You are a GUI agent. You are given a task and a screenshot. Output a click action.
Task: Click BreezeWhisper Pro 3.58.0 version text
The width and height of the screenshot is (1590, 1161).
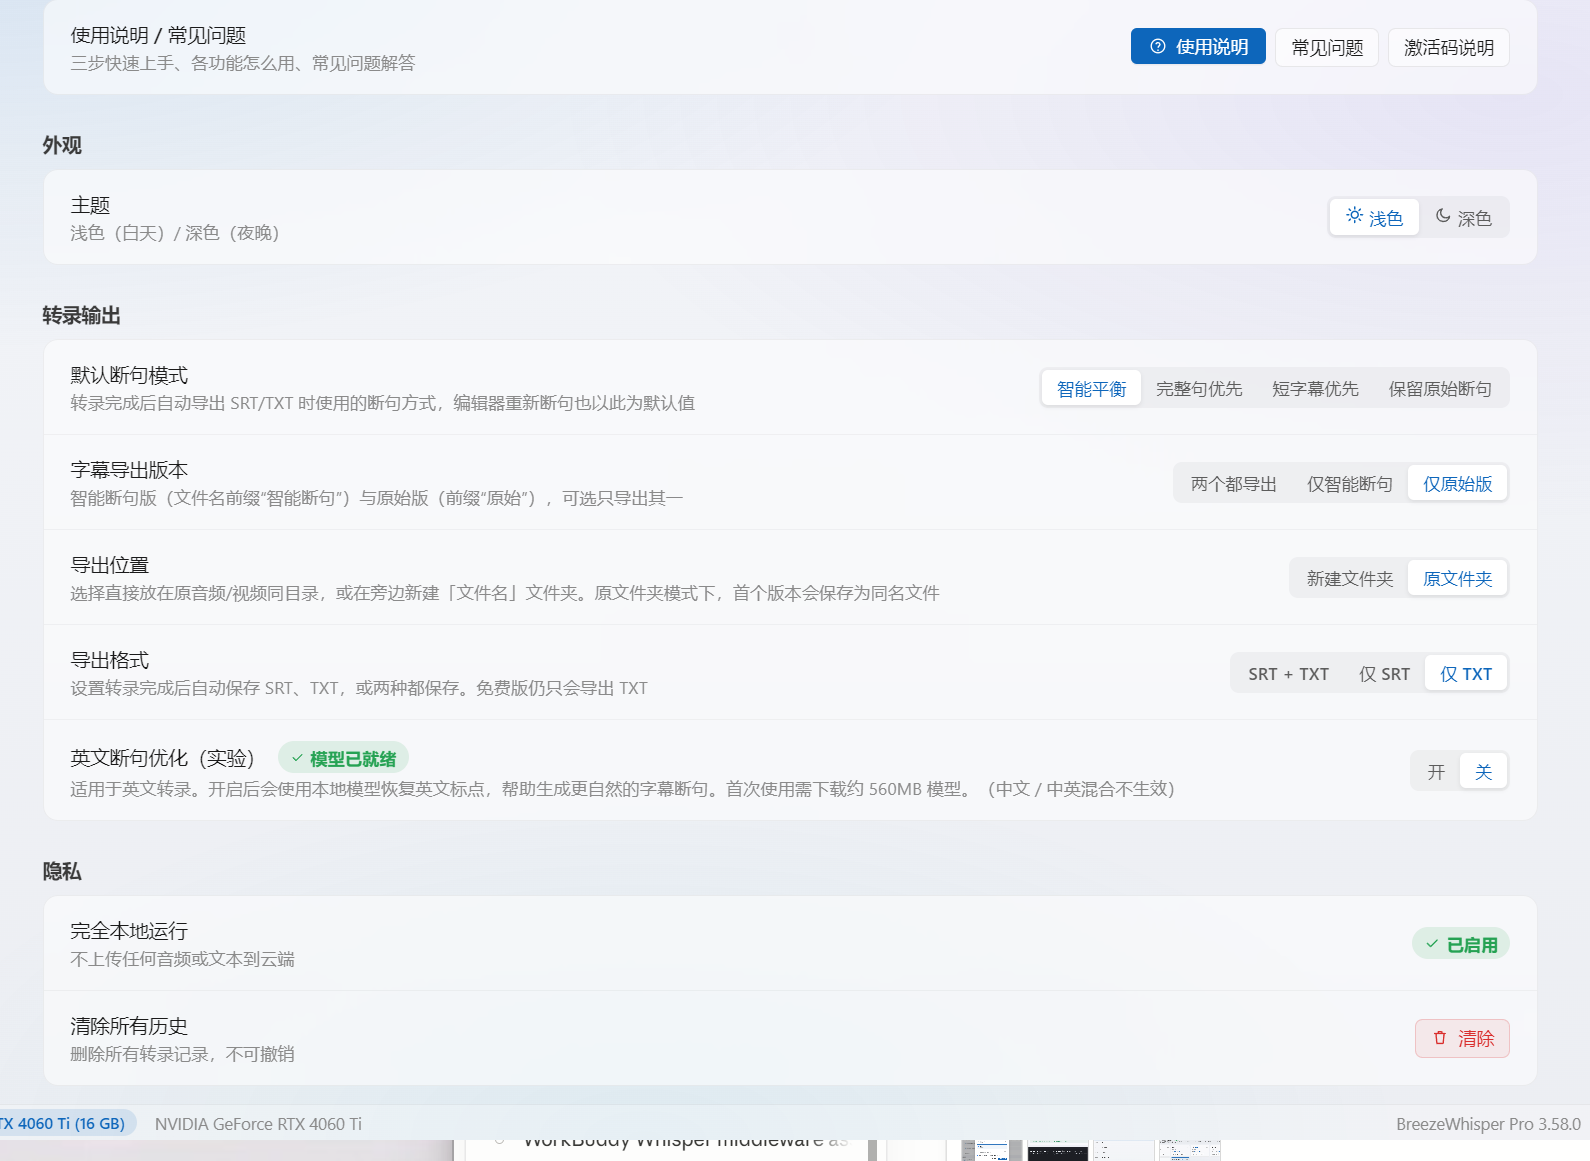(x=1488, y=1124)
